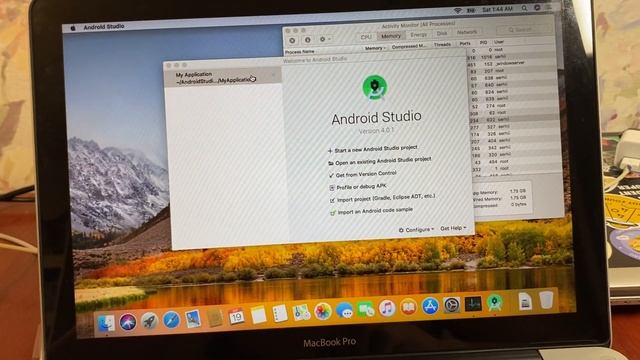Switch to Network tab in Activity Monitor
This screenshot has width=640, height=360.
pyautogui.click(x=467, y=32)
